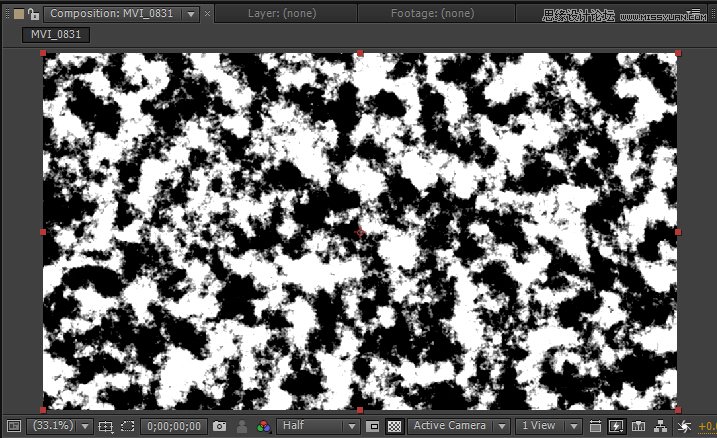Screen dimensions: 717x438
Task: Click the Timeline icon in viewer bar
Action: coord(638,426)
